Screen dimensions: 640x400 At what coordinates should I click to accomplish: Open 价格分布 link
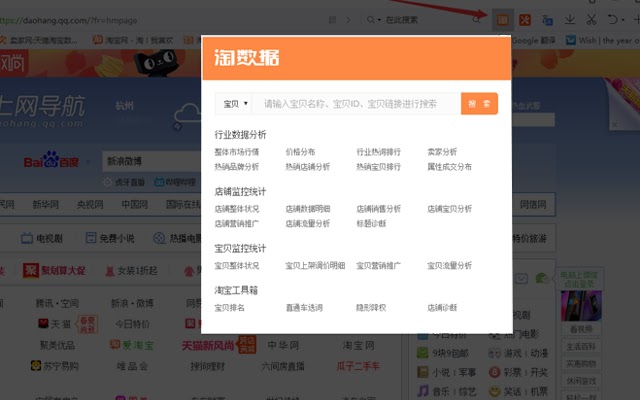click(x=300, y=152)
